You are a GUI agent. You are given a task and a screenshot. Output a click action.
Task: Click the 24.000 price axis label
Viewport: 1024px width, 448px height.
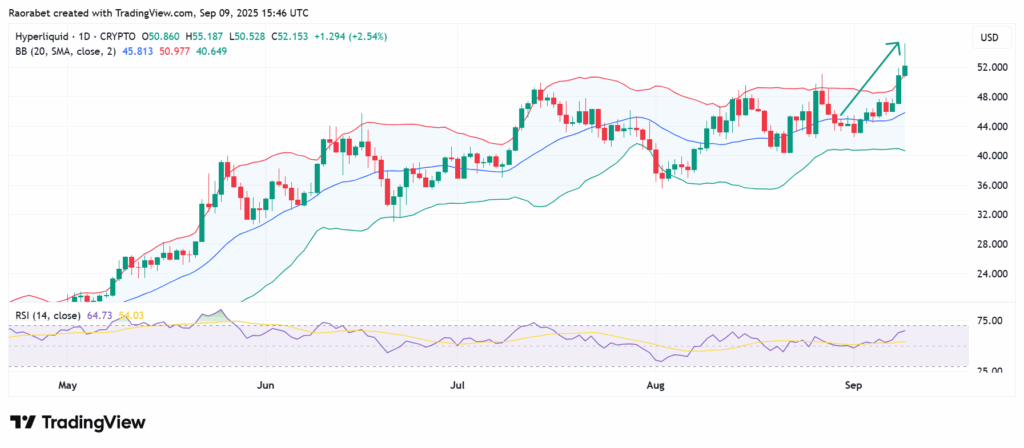(x=993, y=274)
